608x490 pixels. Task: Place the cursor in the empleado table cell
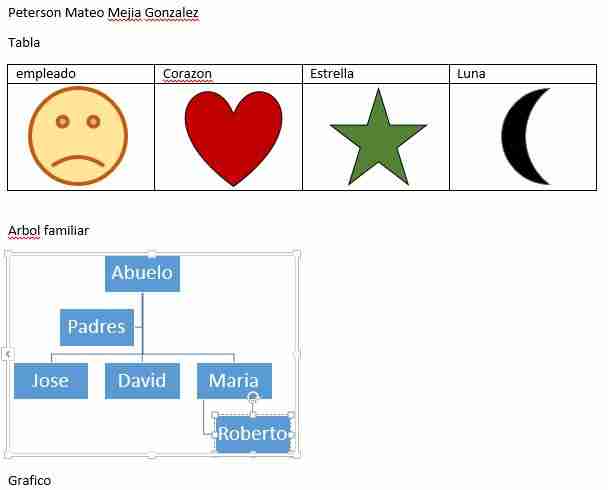point(81,74)
